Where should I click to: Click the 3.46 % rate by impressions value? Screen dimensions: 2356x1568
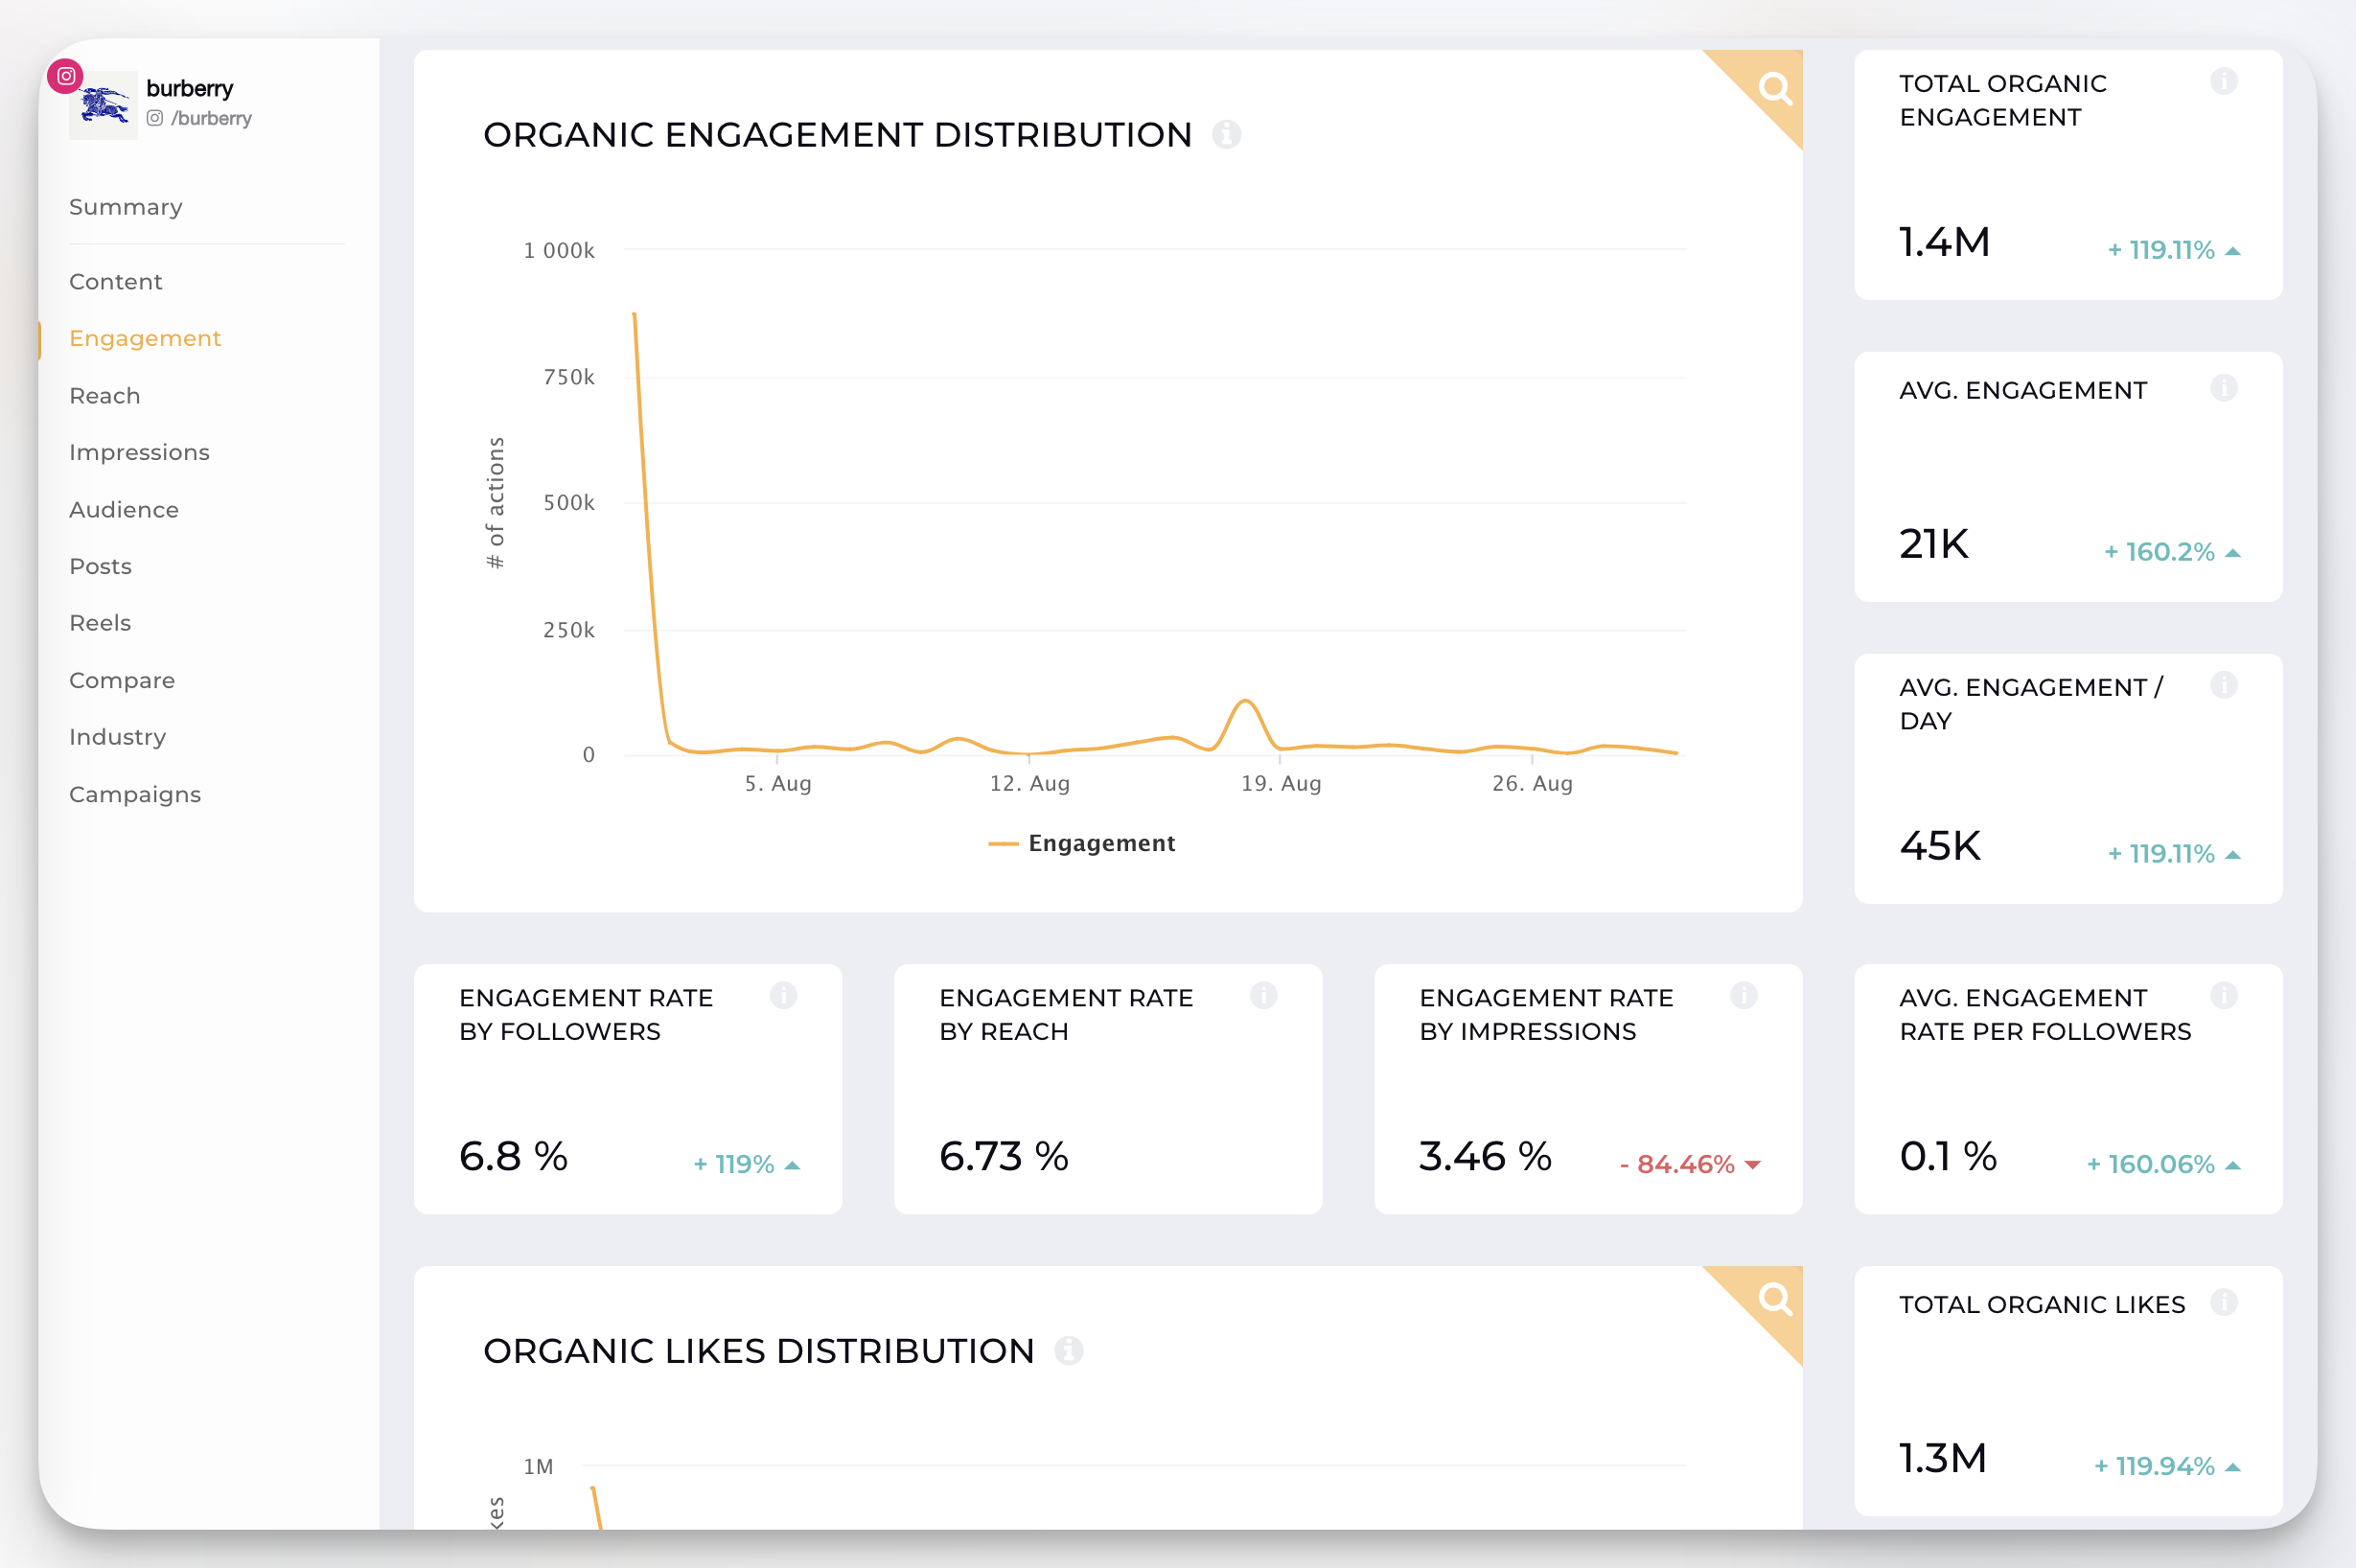pyautogui.click(x=1486, y=1157)
